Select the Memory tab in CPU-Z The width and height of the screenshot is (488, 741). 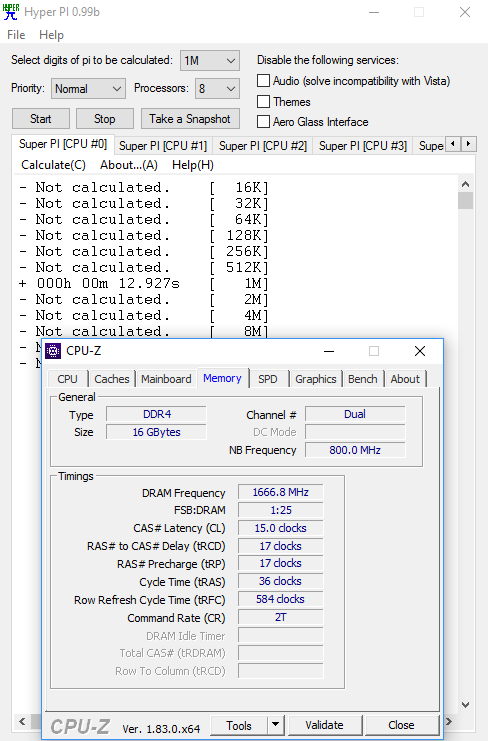tap(223, 378)
